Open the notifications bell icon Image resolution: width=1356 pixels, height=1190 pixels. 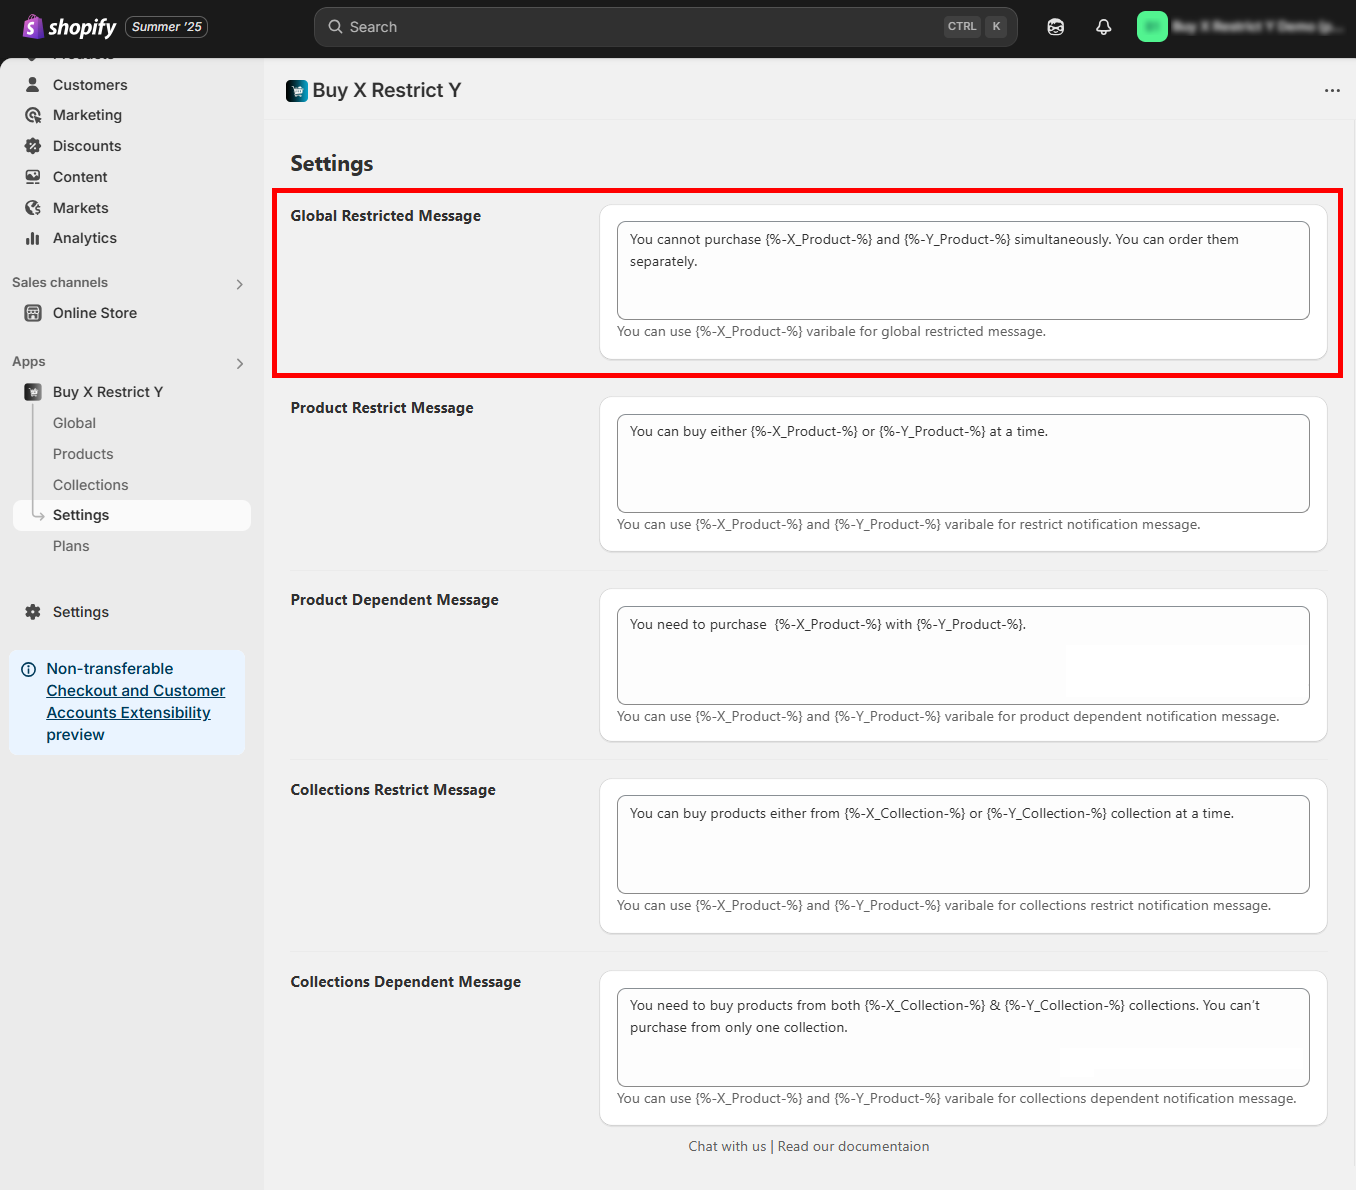point(1103,27)
